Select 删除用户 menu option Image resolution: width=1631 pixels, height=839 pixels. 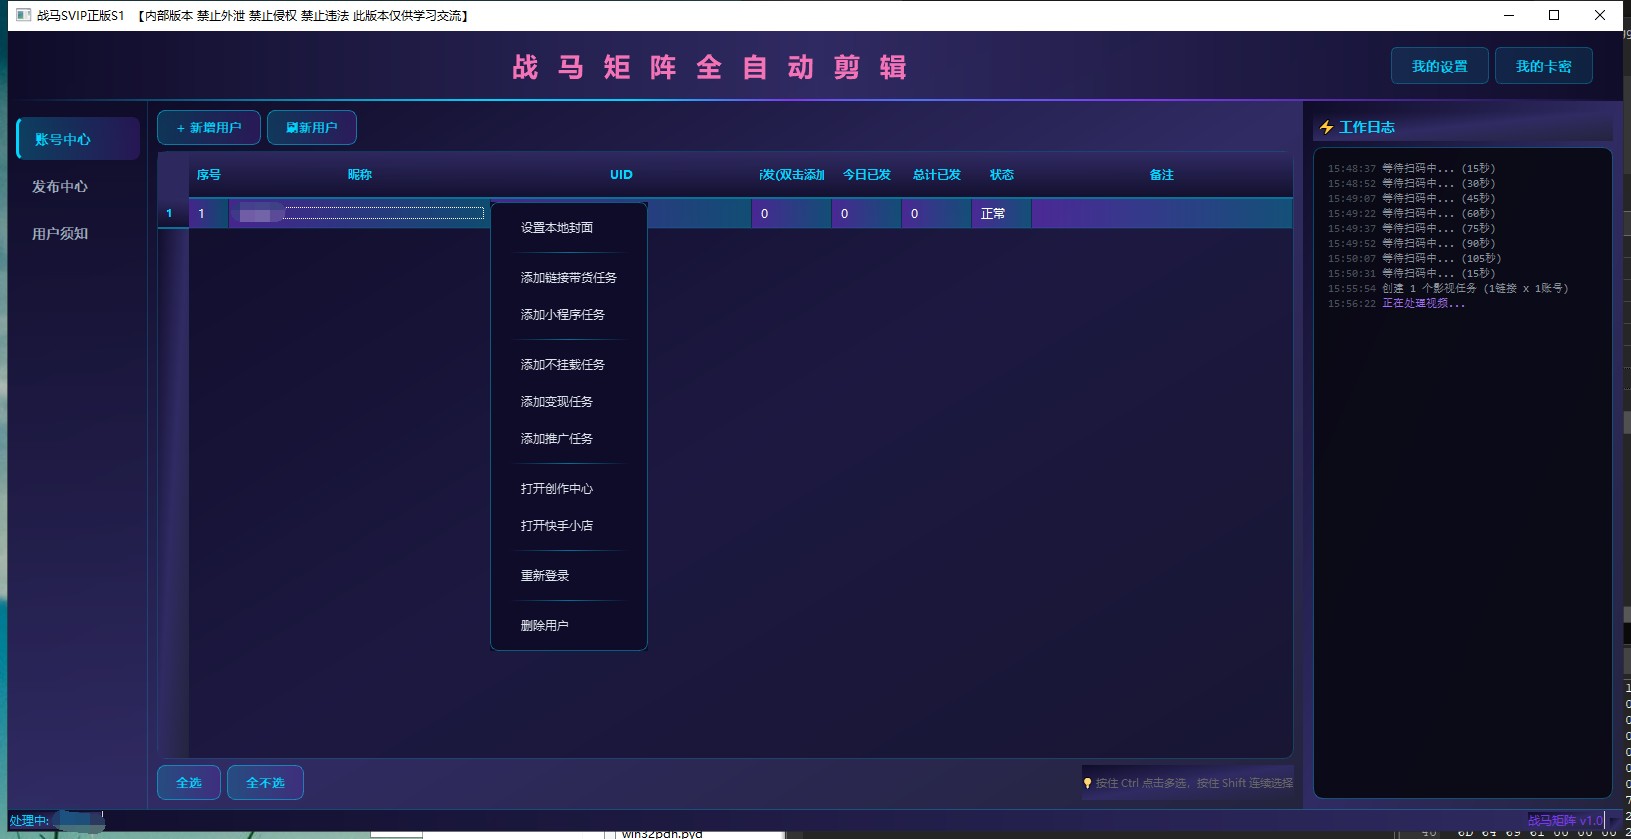pyautogui.click(x=545, y=626)
